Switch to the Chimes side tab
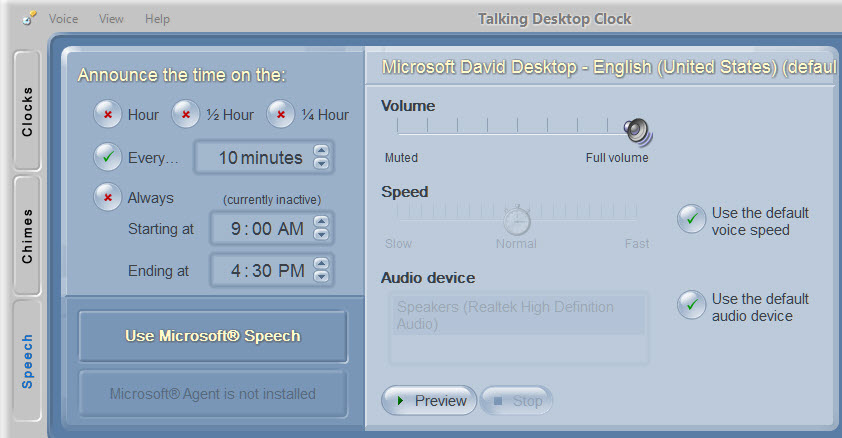Viewport: 842px width, 438px height. [x=27, y=236]
